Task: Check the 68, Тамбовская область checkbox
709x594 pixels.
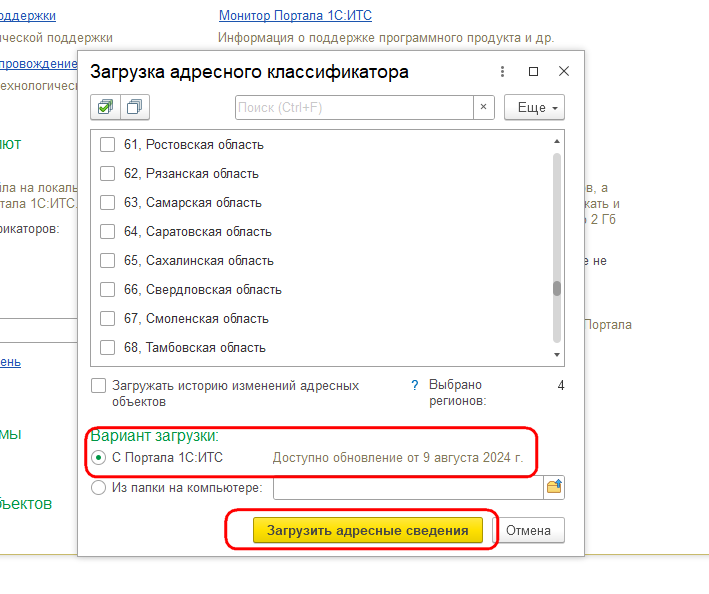Action: [x=107, y=347]
